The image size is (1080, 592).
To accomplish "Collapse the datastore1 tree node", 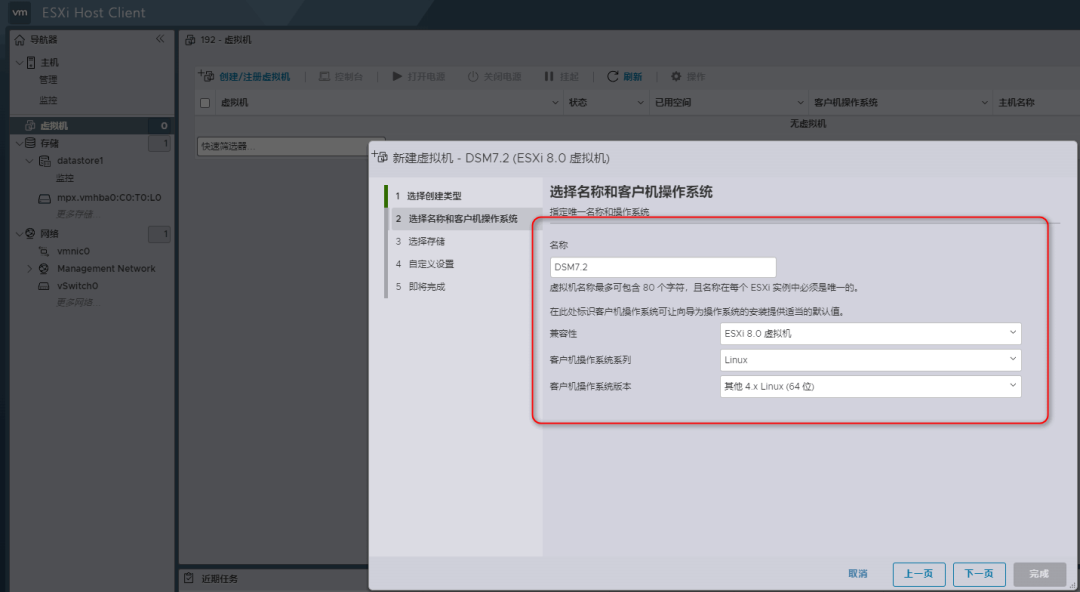I will click(x=30, y=161).
